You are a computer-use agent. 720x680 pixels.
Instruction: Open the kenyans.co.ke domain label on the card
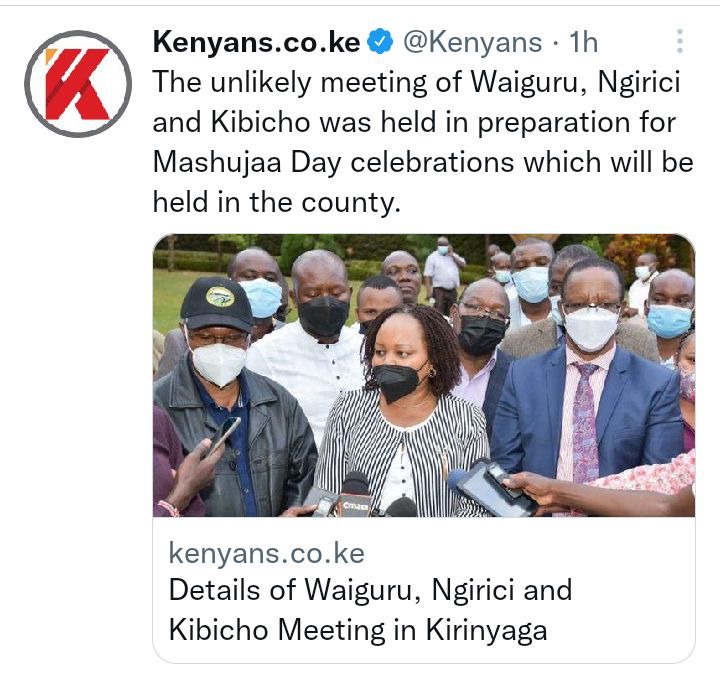(266, 553)
